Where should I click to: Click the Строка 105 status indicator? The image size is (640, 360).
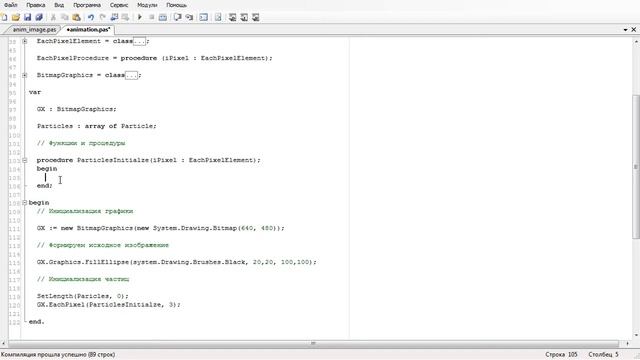coord(561,355)
